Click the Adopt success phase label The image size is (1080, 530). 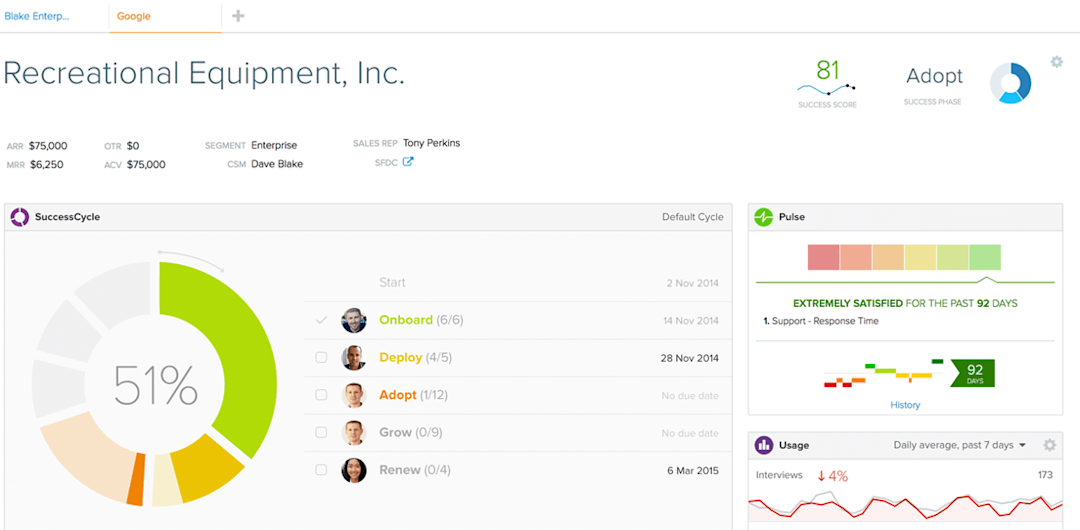[x=934, y=76]
